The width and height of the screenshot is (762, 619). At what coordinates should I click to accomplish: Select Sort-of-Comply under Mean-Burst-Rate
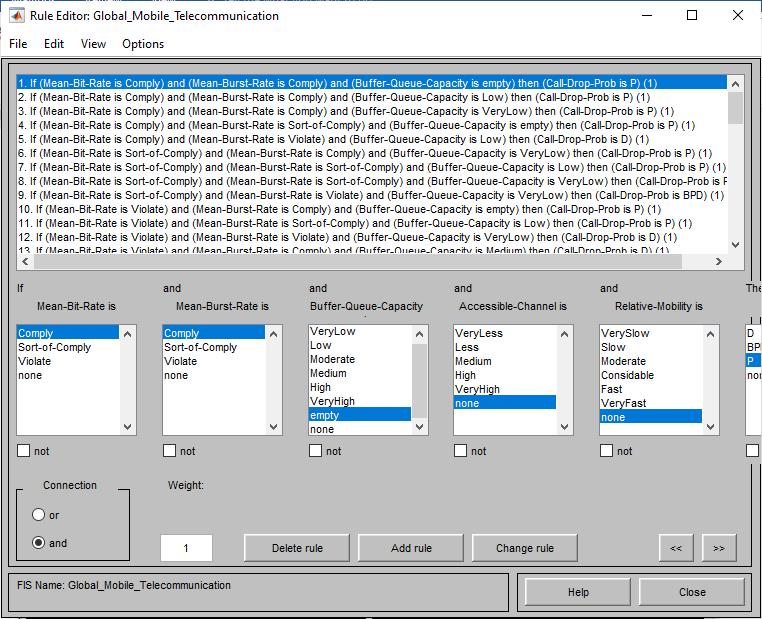pyautogui.click(x=214, y=347)
